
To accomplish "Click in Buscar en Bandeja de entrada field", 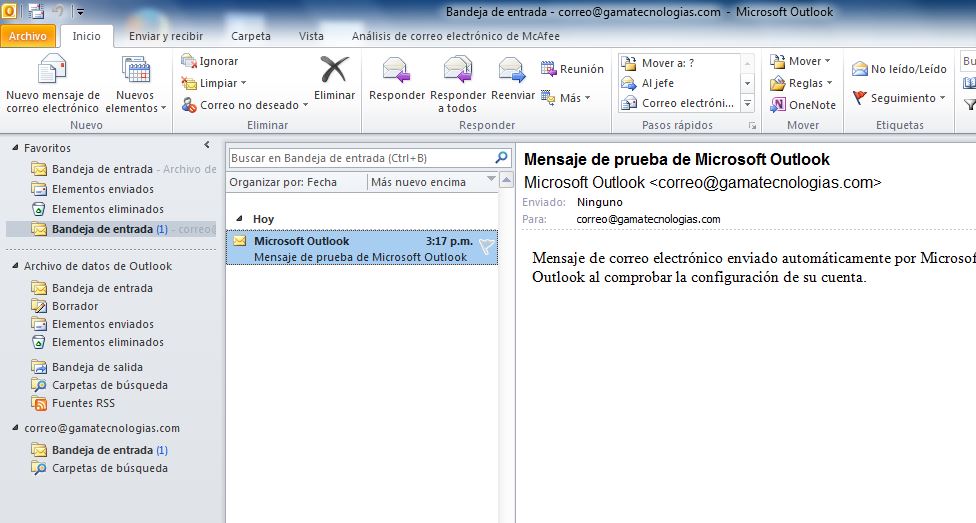I will [x=361, y=158].
